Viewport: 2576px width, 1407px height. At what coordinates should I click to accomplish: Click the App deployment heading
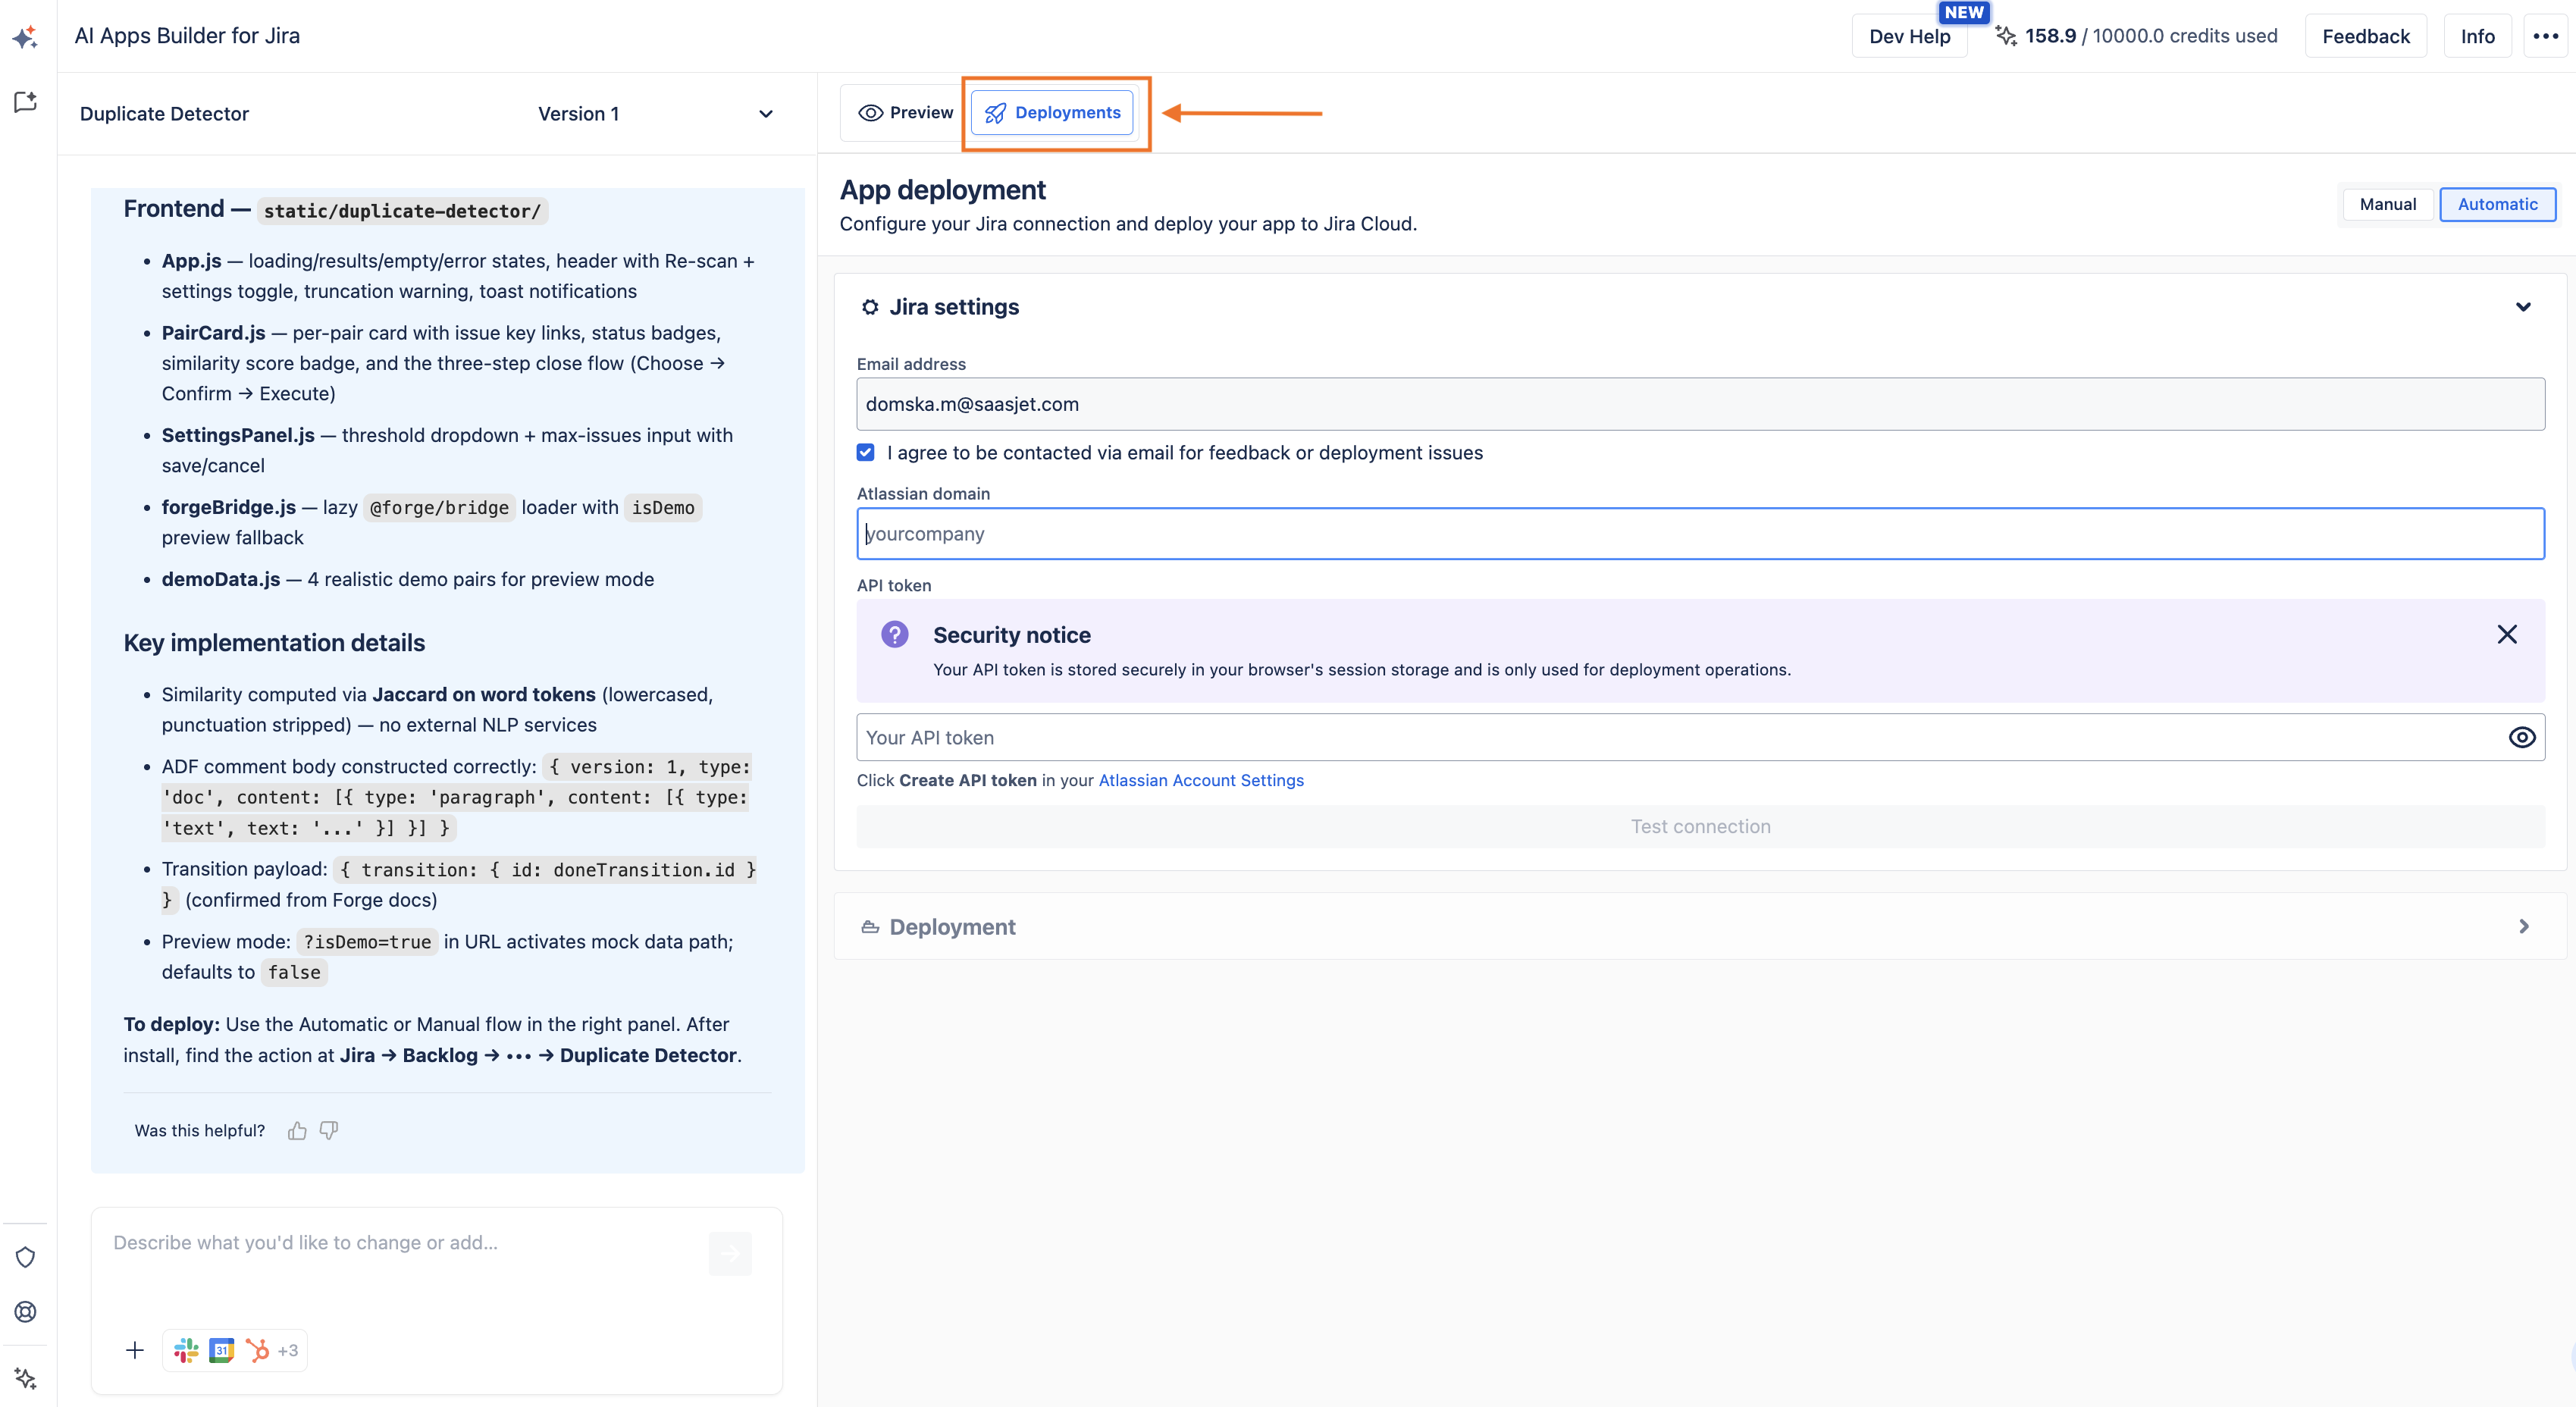[943, 190]
